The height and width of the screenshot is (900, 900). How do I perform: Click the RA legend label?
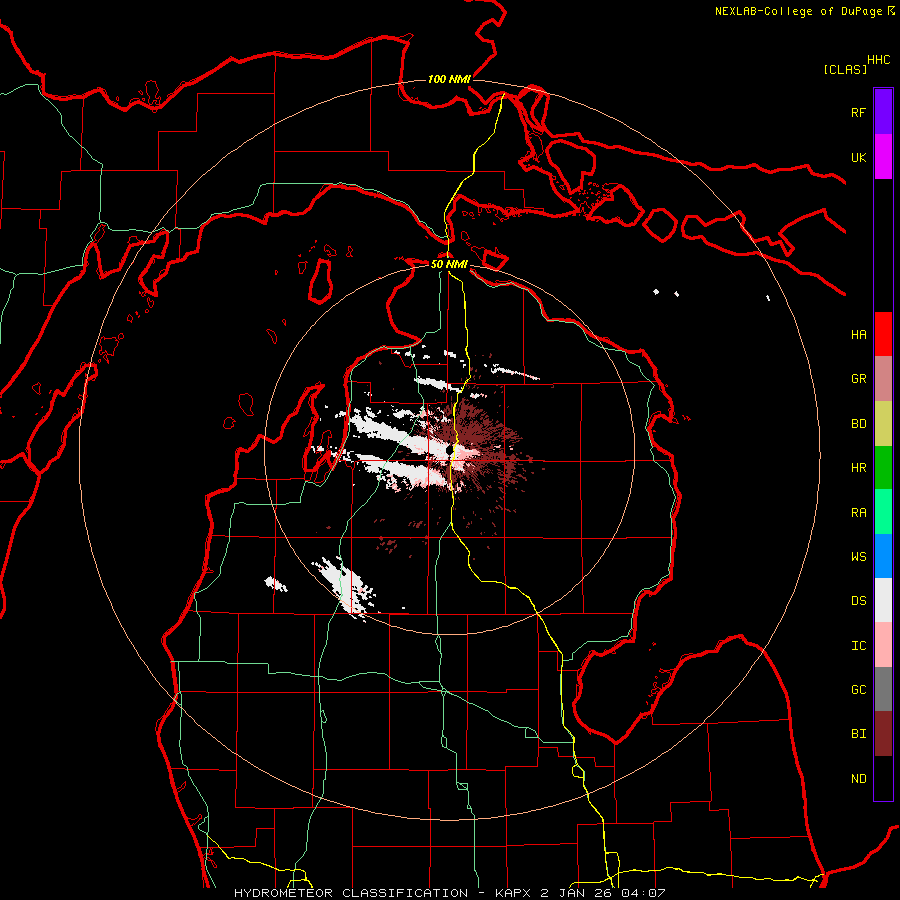pyautogui.click(x=858, y=513)
